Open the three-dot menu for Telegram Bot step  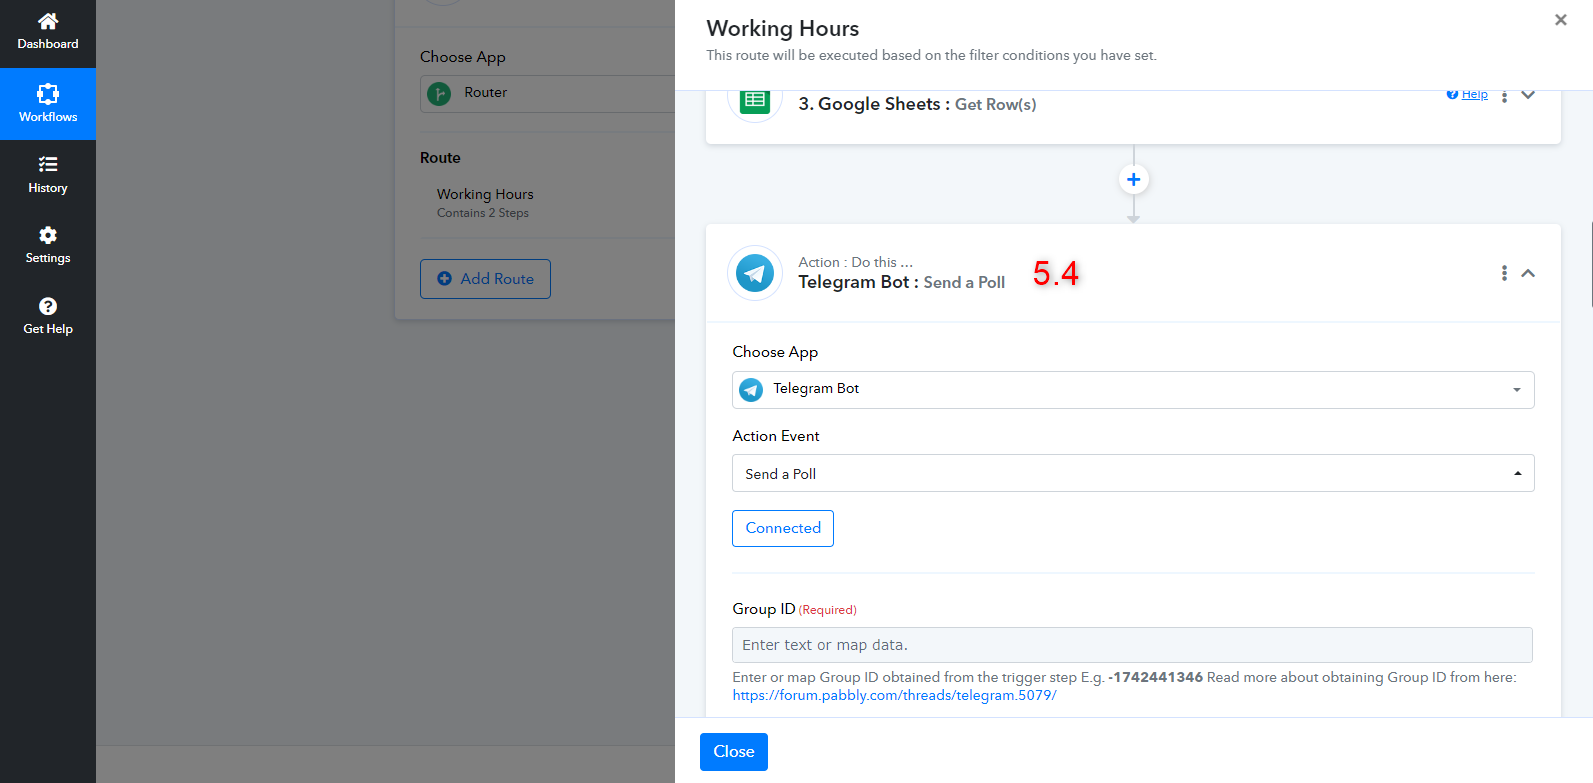[1504, 273]
